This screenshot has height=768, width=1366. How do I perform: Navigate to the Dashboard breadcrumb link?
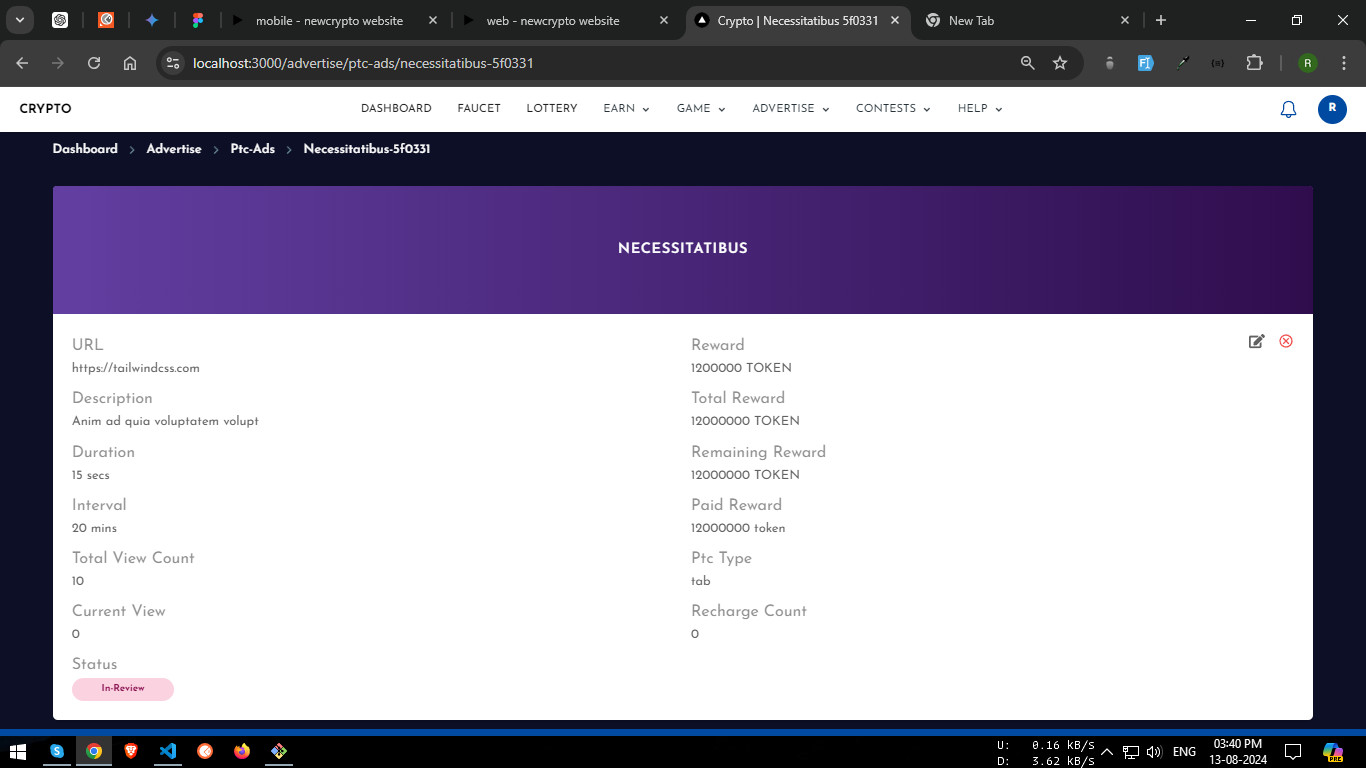point(85,149)
